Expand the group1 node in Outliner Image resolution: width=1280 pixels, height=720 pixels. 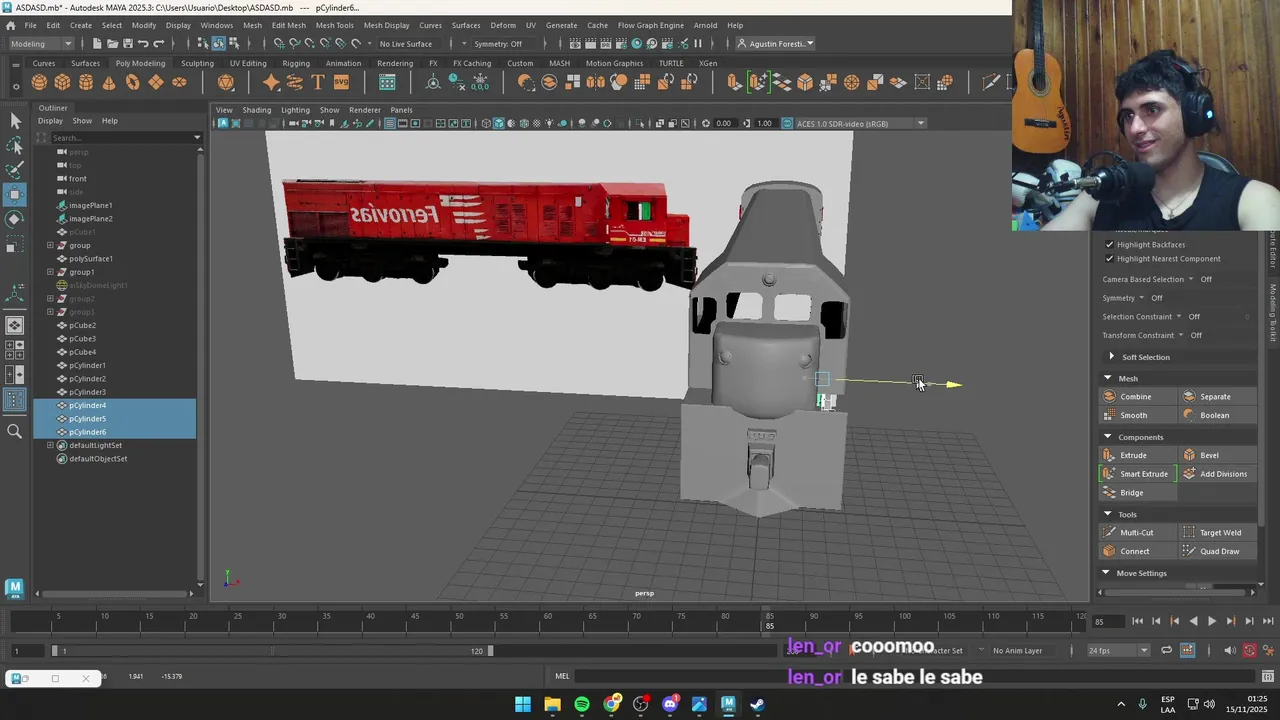pos(50,272)
